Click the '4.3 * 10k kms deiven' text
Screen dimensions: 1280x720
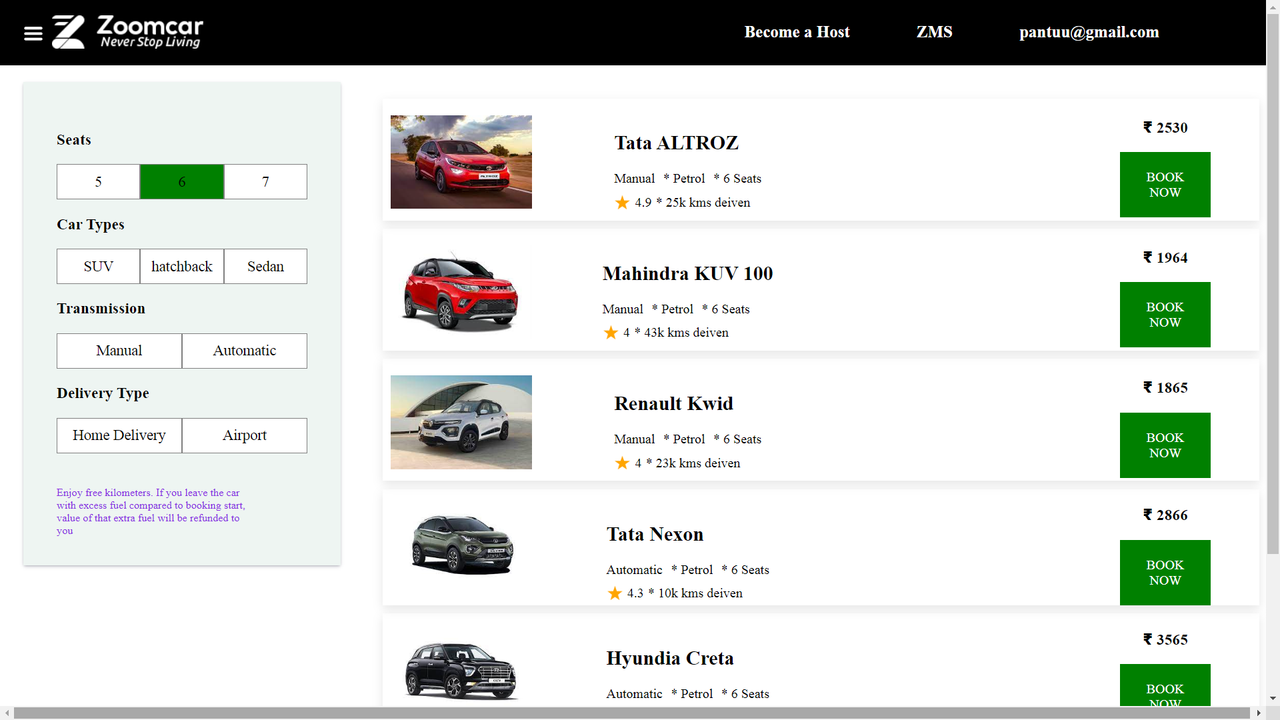click(685, 593)
